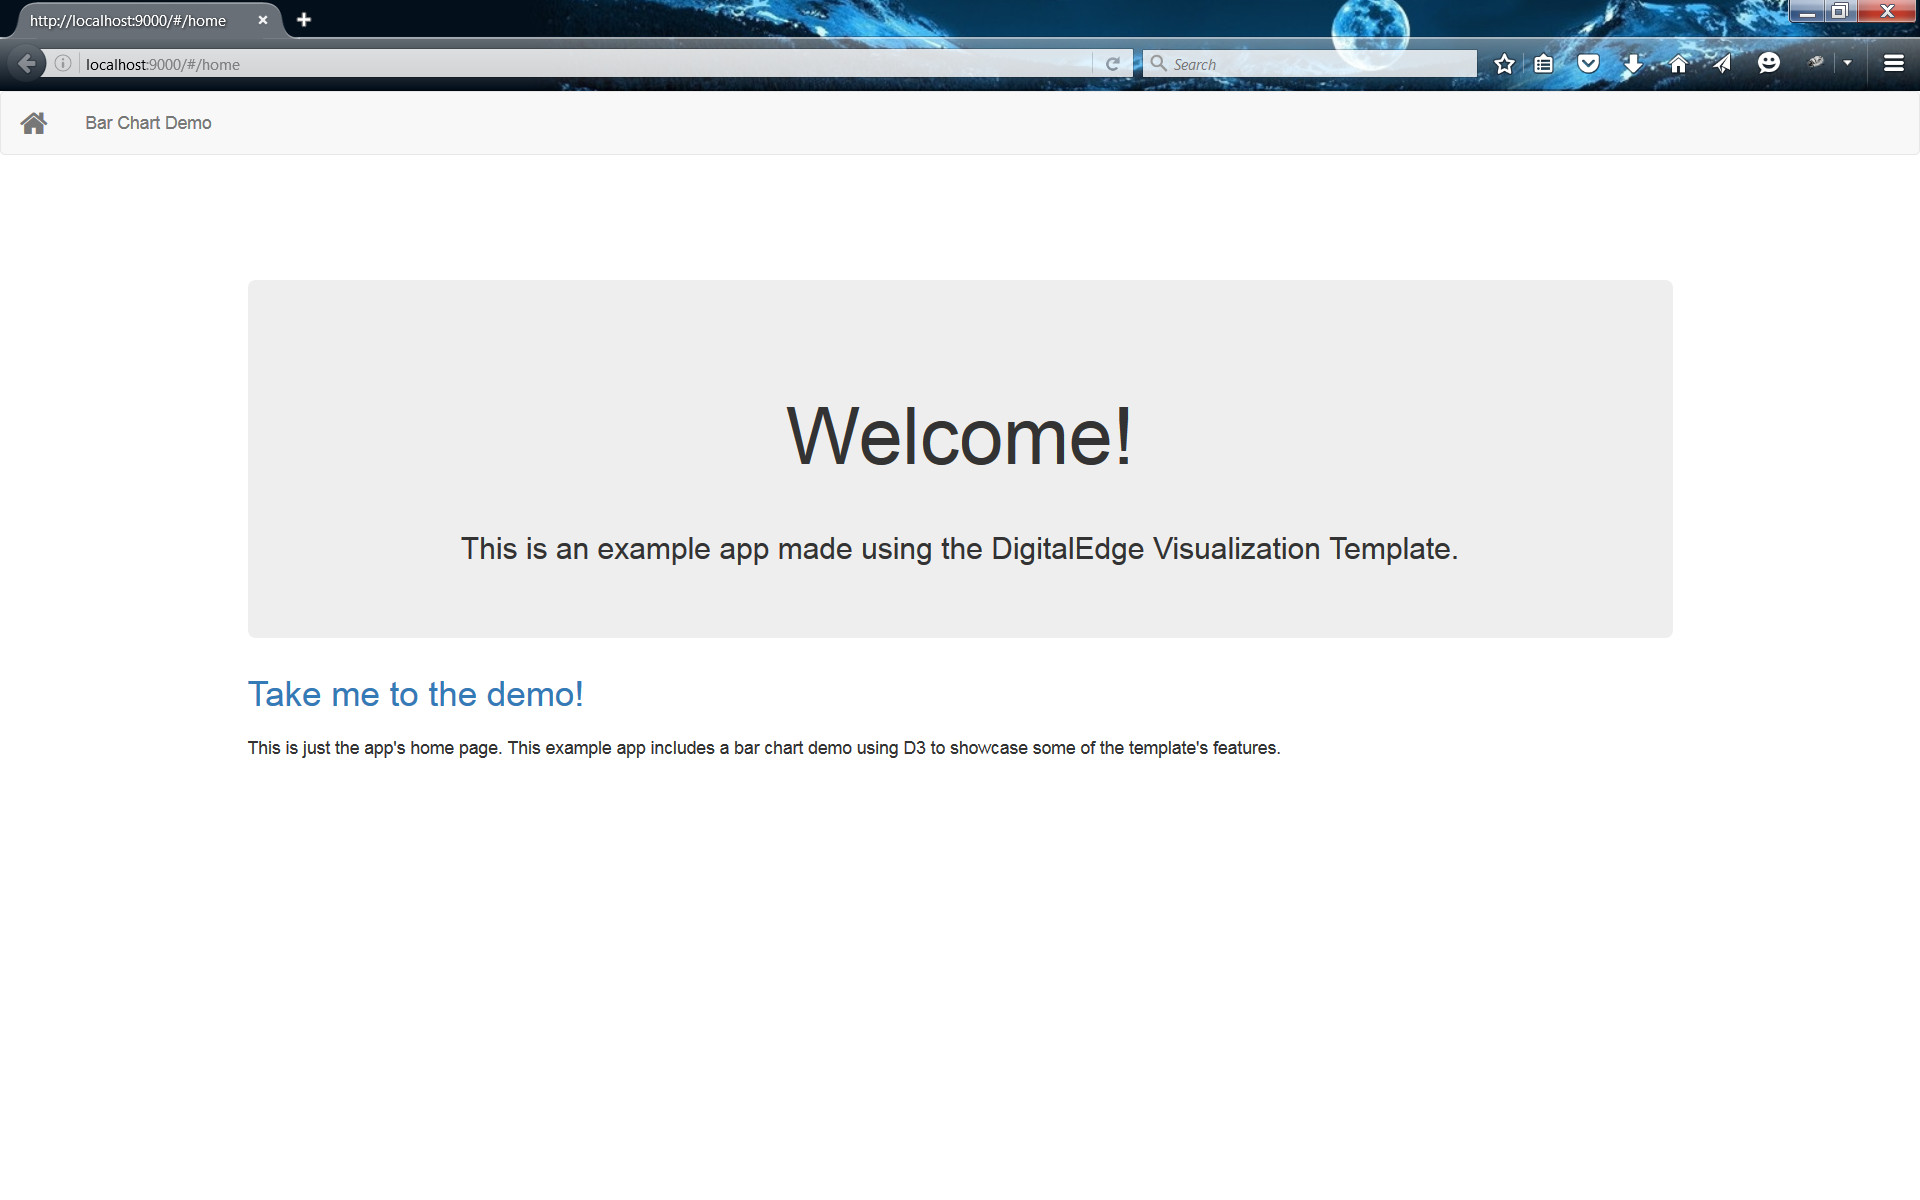Click the site info icon in address bar
Image resolution: width=1920 pixels, height=1200 pixels.
coord(63,64)
